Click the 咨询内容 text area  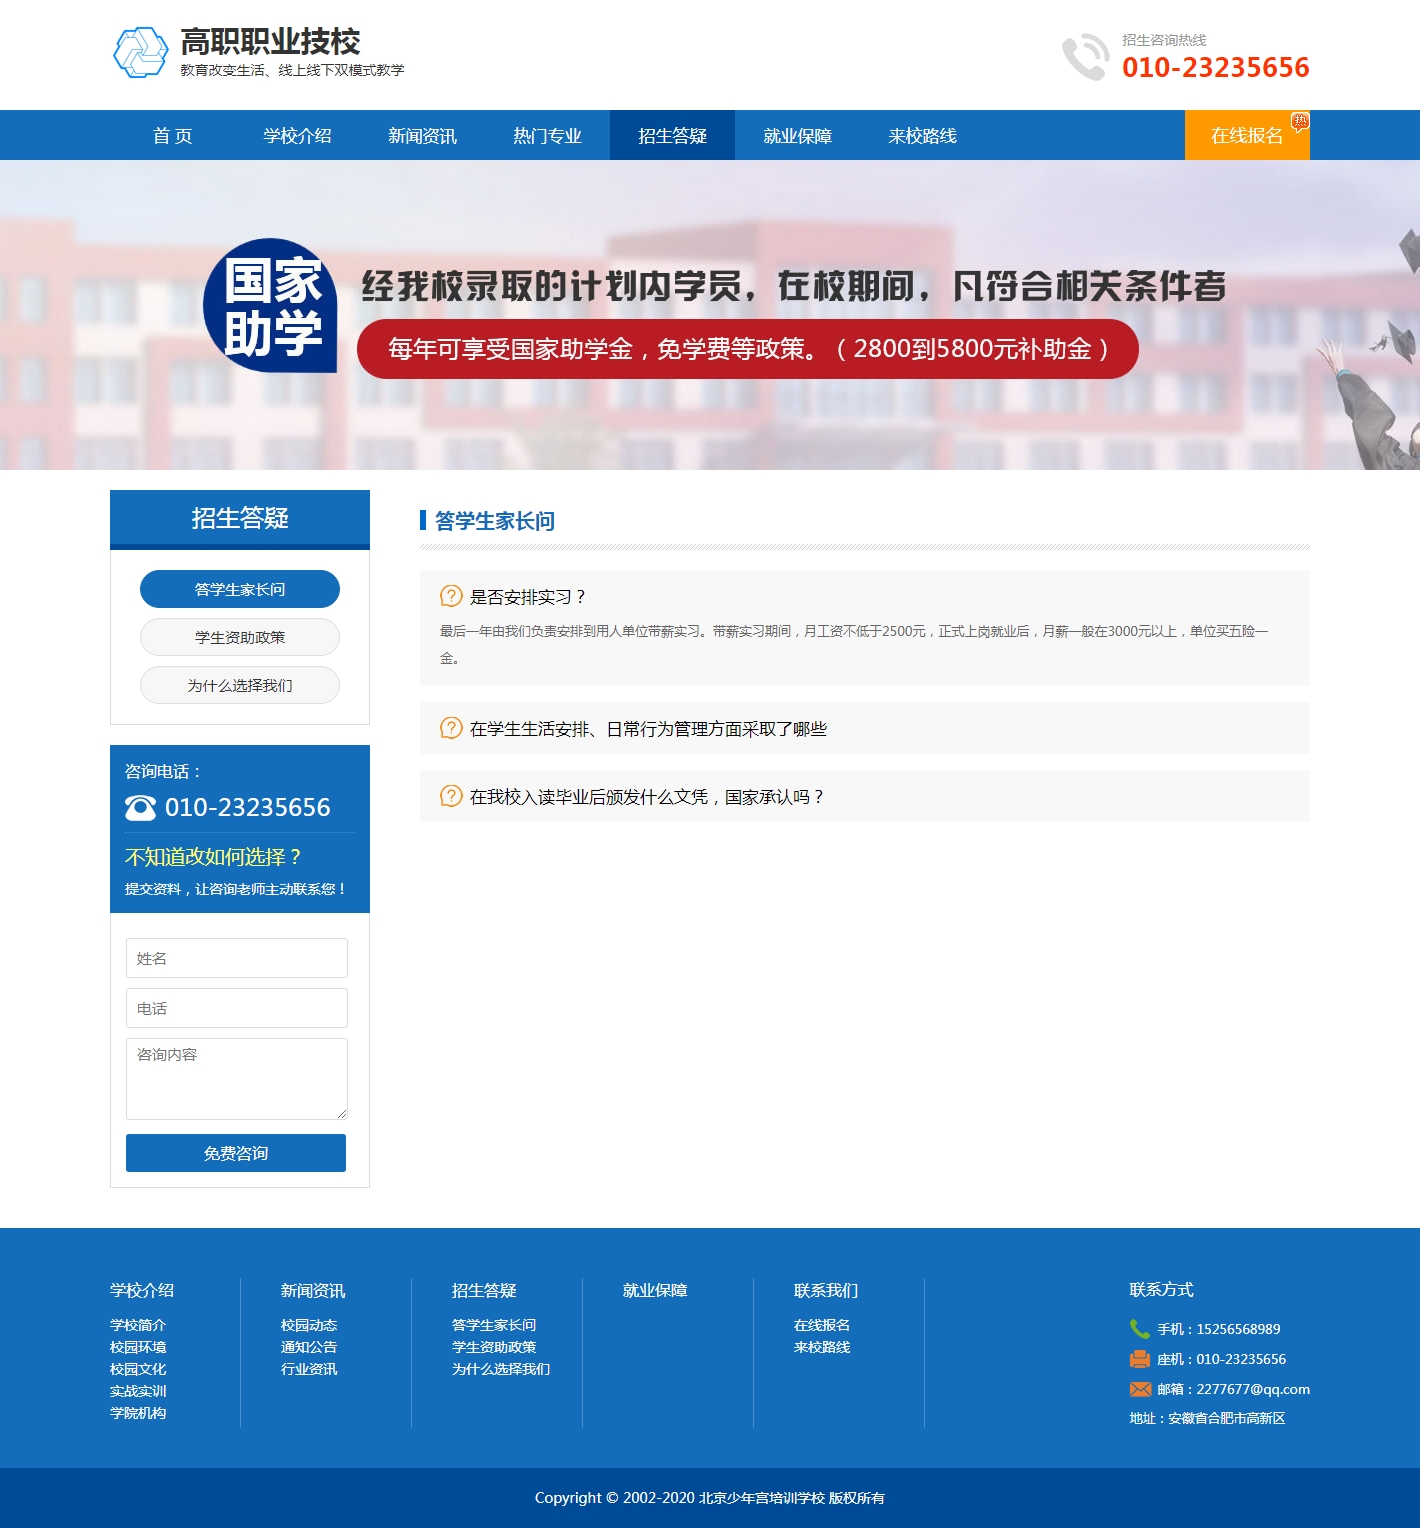click(237, 1078)
